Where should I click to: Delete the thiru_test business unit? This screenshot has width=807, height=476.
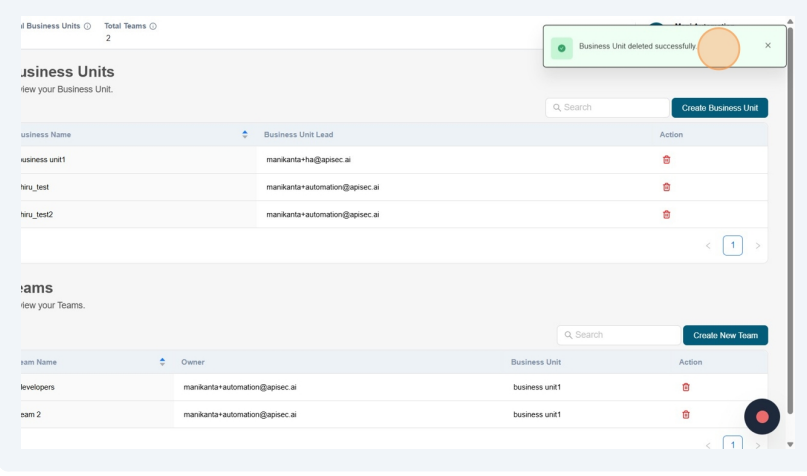coord(667,187)
